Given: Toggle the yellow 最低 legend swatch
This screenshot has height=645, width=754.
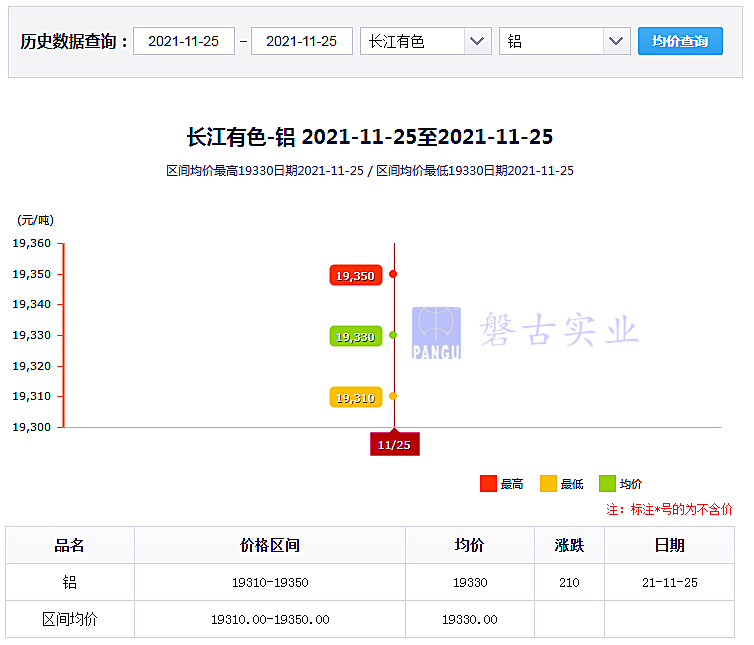Looking at the screenshot, I should click(548, 484).
